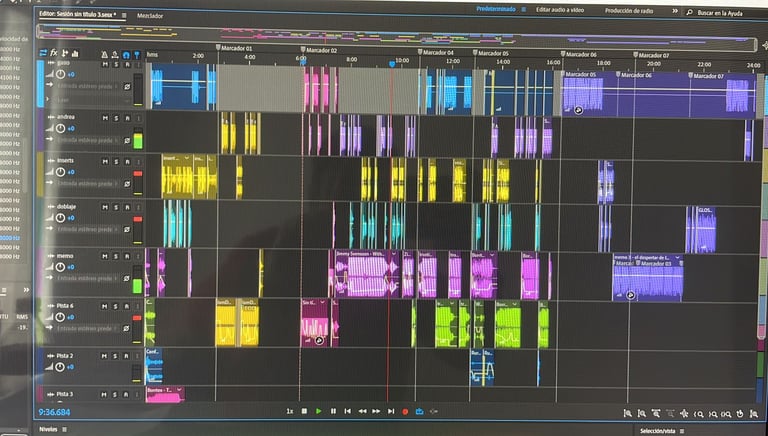Screen dimensions: 768x436
Task: Open input dropdown of doblaje track
Action: (86, 229)
